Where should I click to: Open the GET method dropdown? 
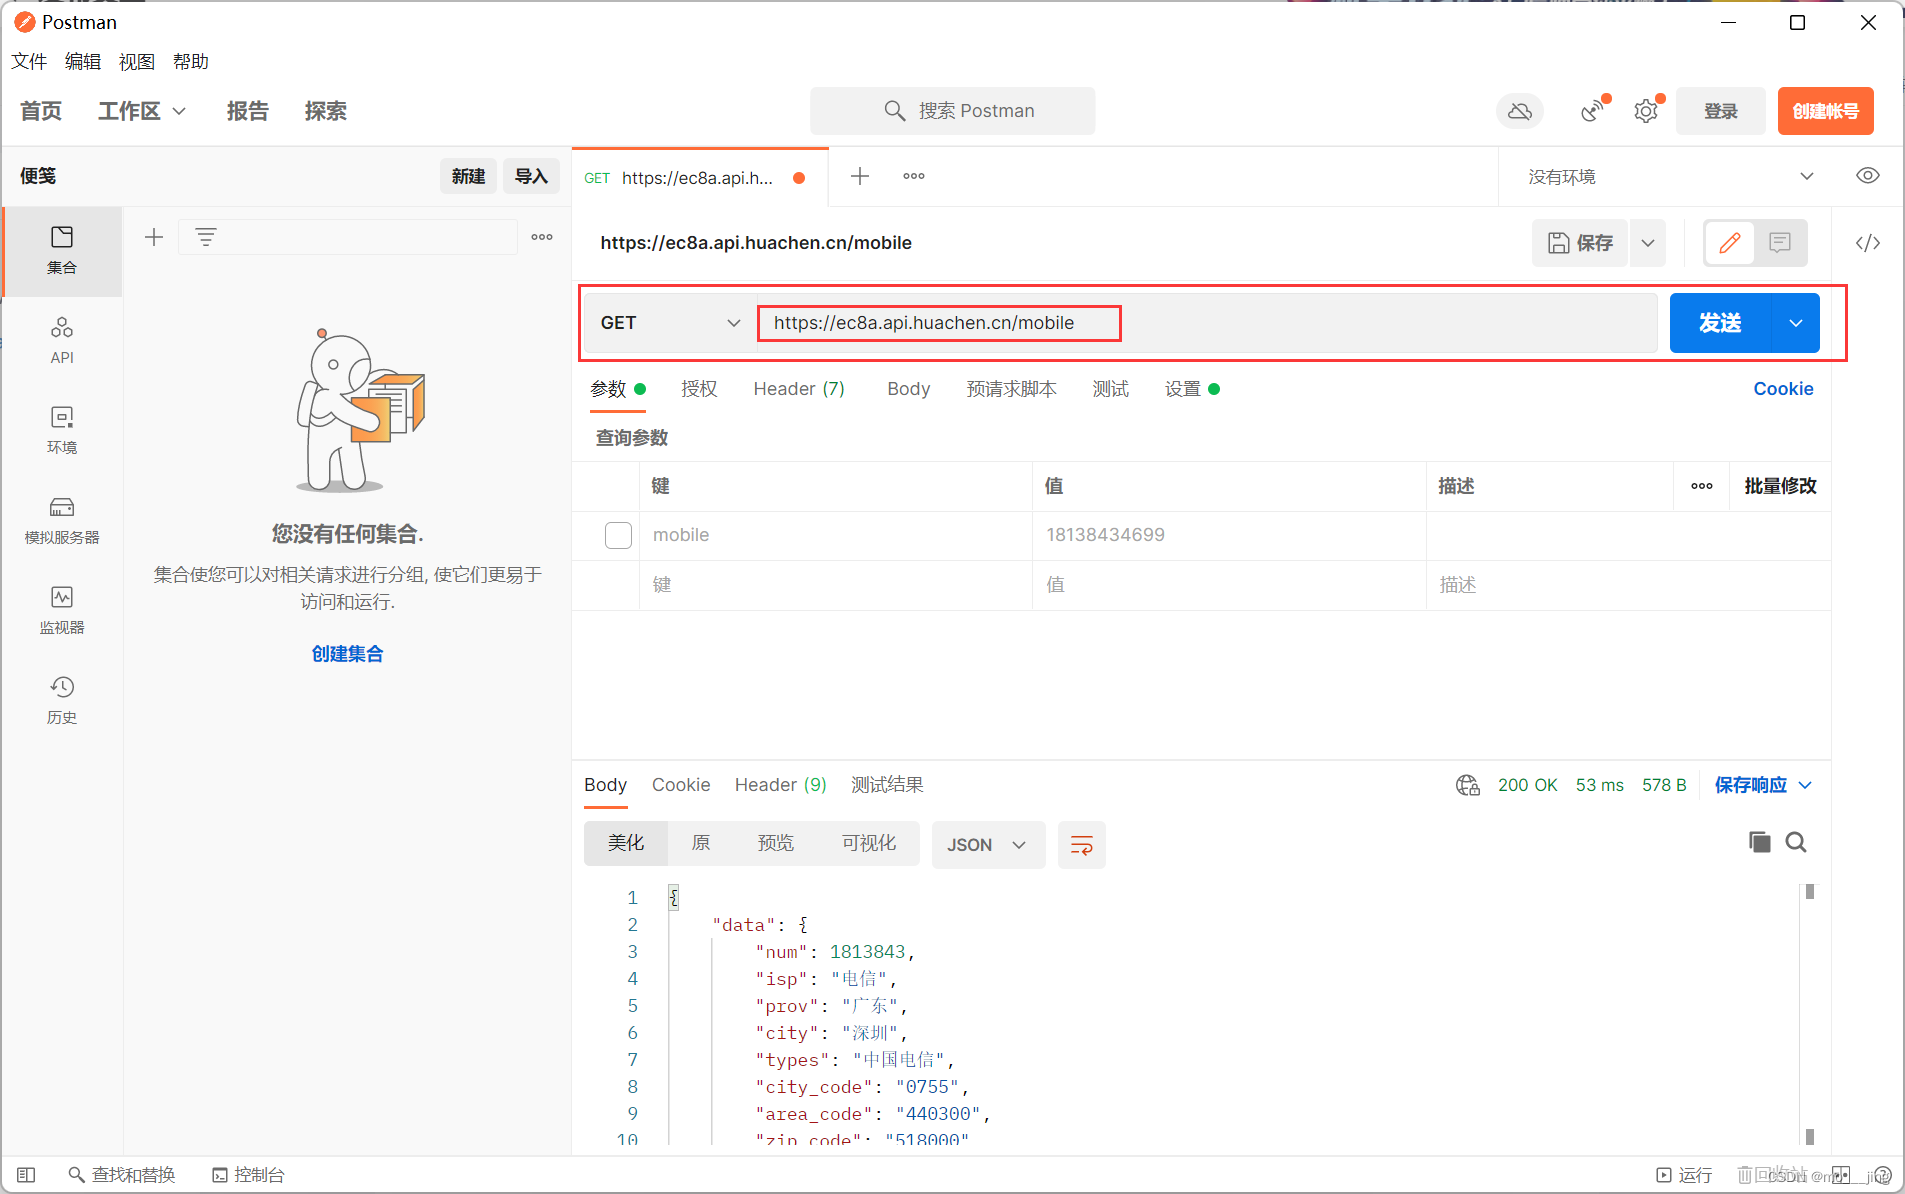click(670, 323)
